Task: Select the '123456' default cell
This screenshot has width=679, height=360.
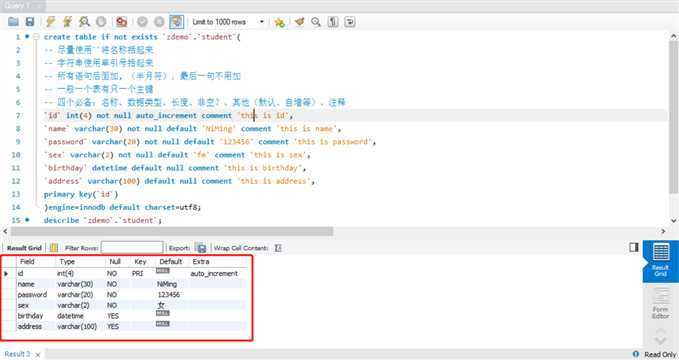Action: [x=169, y=295]
